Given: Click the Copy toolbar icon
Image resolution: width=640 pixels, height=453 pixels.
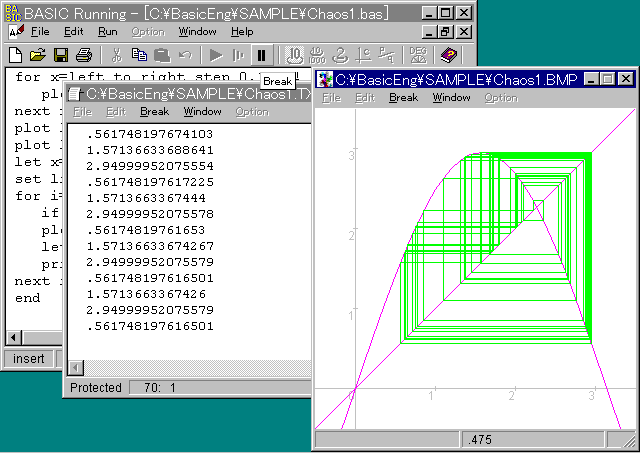Looking at the screenshot, I should click(139, 55).
